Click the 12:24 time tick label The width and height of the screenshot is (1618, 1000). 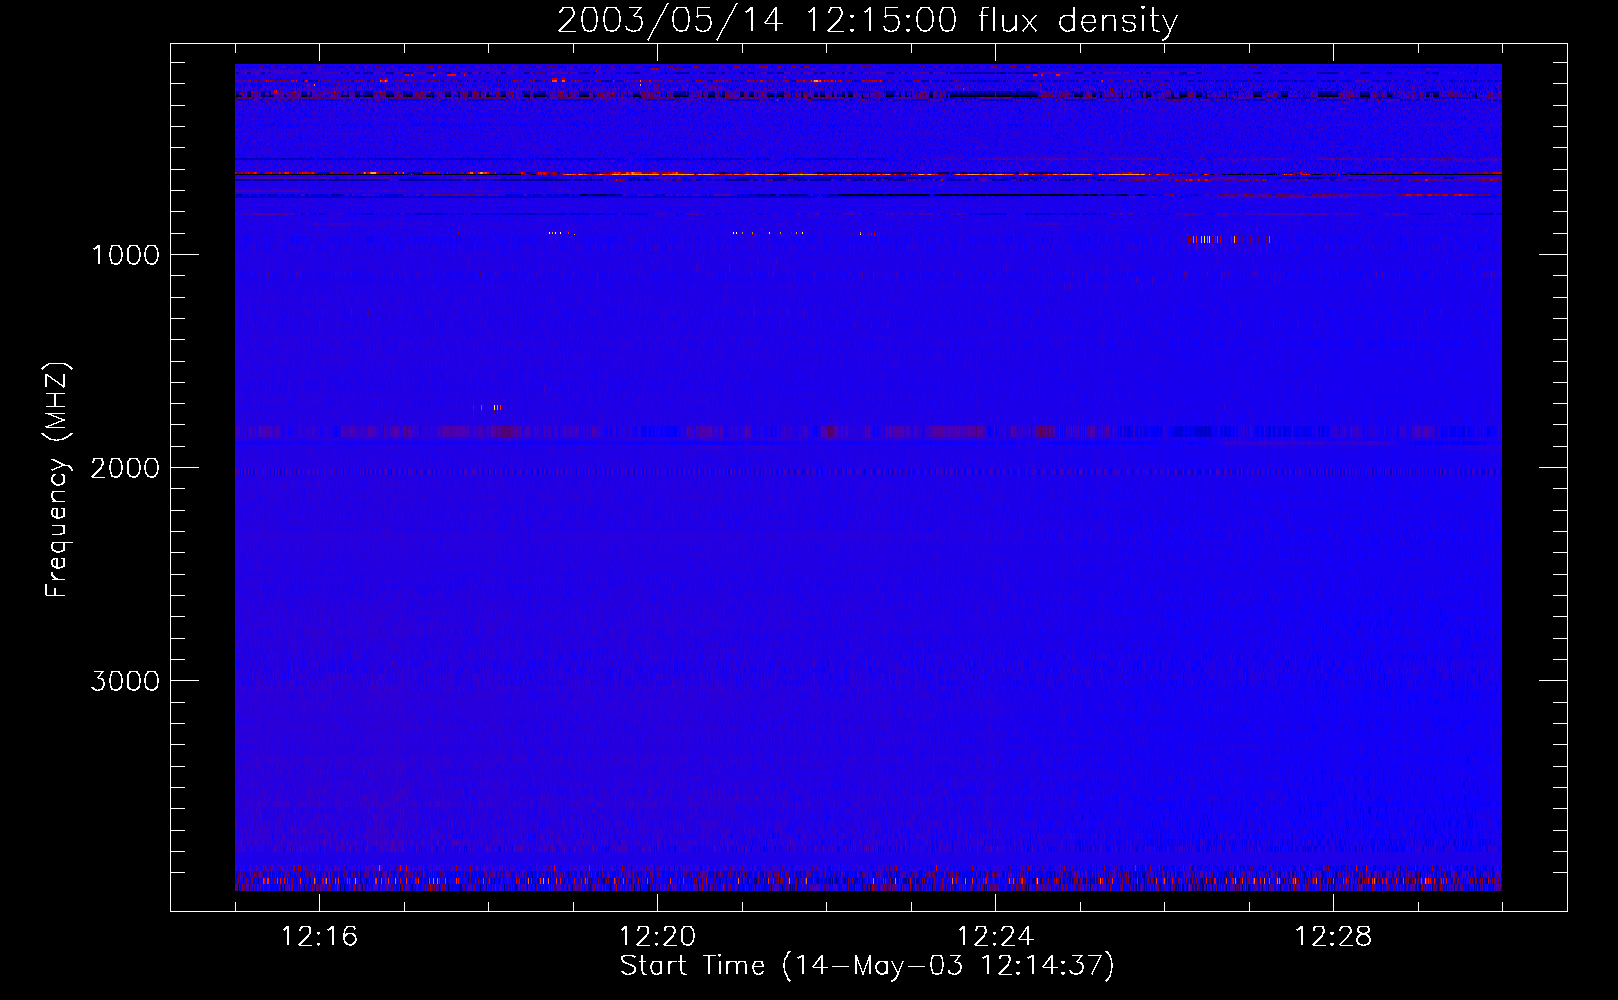[x=995, y=937]
